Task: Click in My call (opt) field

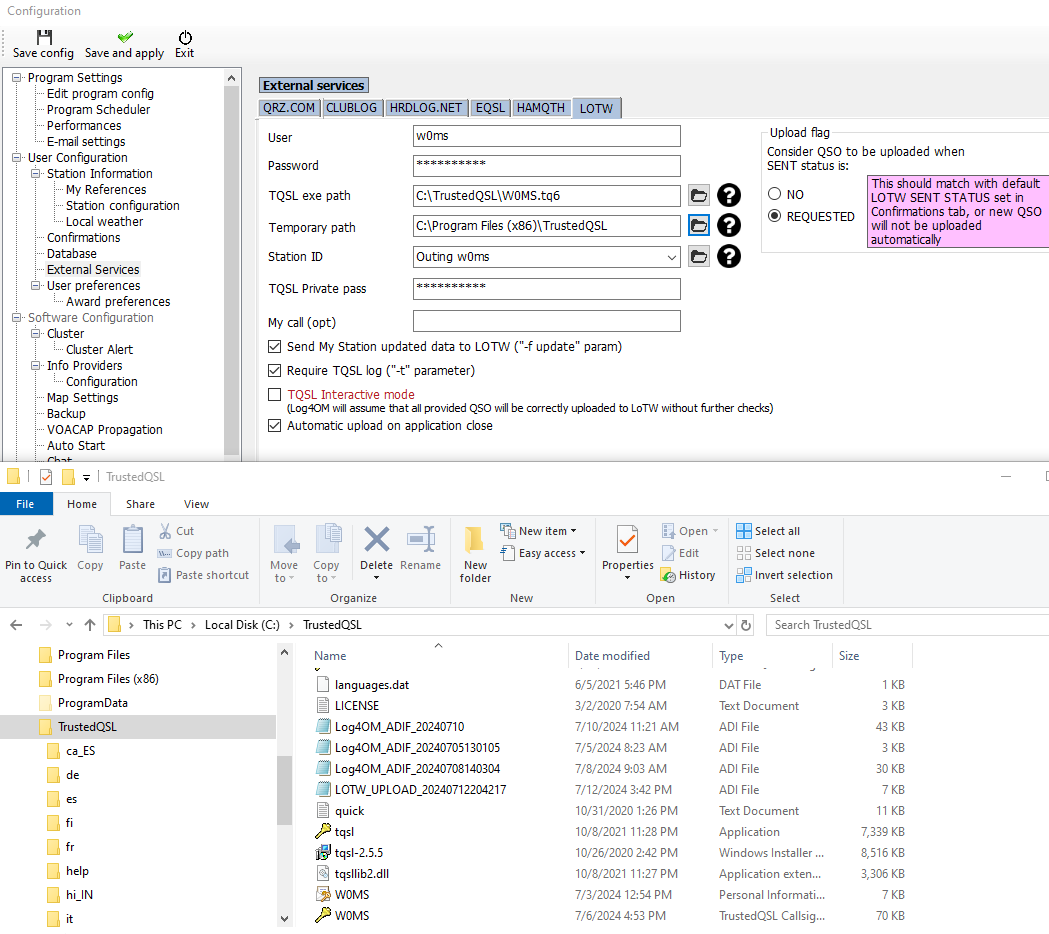Action: [x=547, y=321]
